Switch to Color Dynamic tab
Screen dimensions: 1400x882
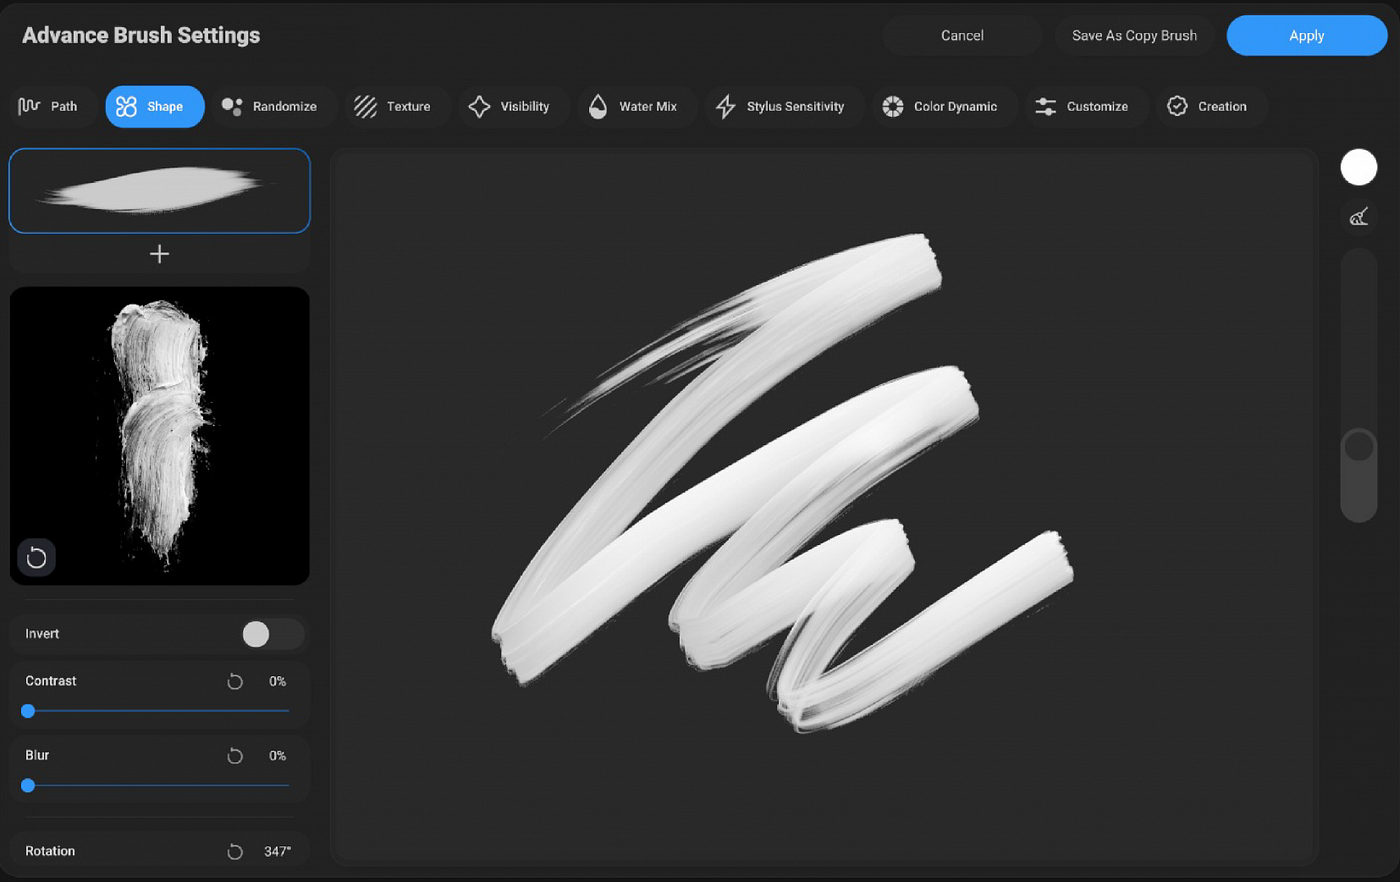(943, 106)
